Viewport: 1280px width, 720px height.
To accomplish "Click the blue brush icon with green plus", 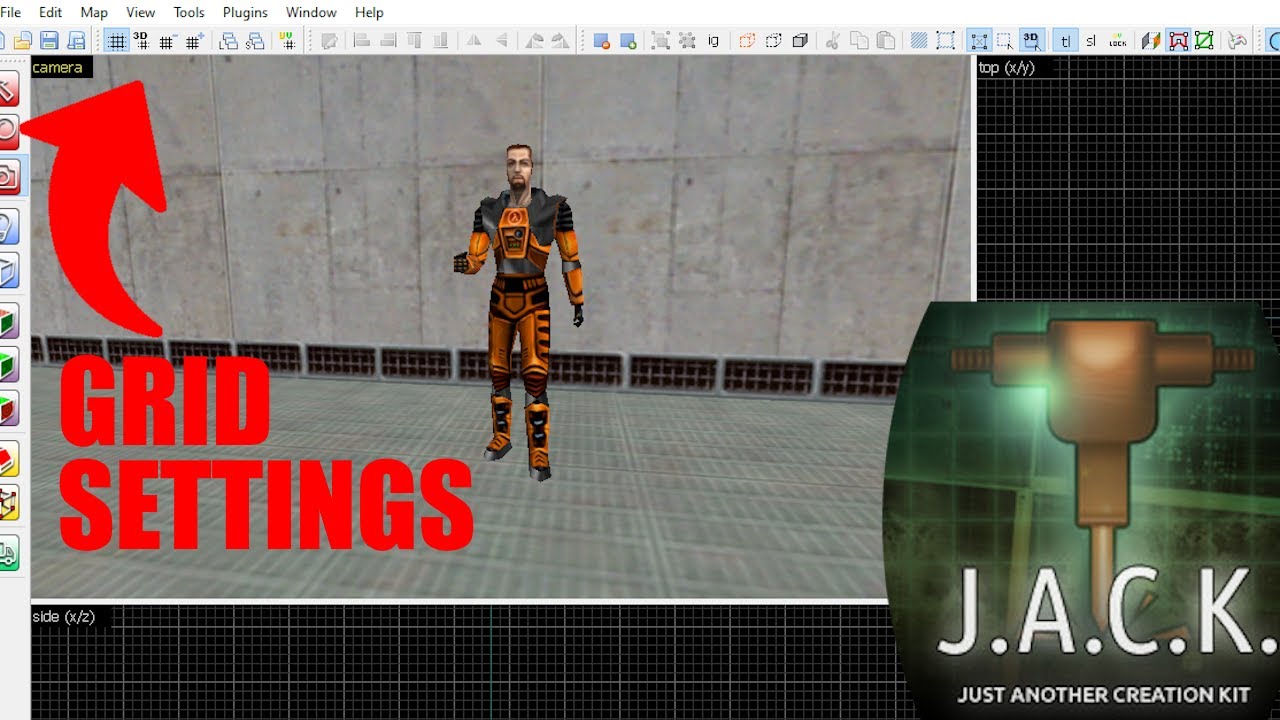I will click(x=628, y=41).
